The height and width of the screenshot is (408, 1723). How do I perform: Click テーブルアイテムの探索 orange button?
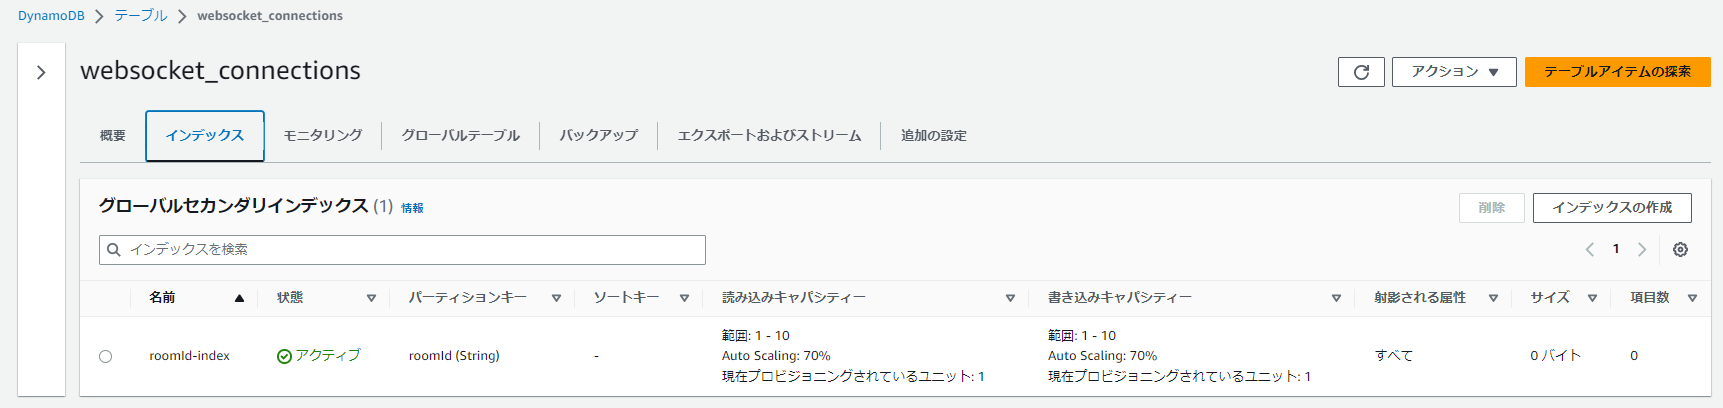click(x=1617, y=72)
